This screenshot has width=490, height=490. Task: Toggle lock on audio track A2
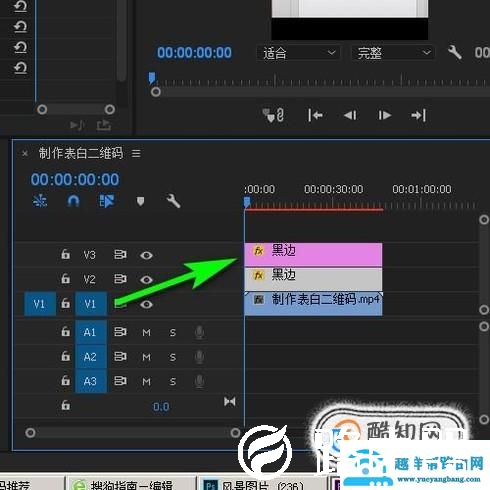coord(65,356)
